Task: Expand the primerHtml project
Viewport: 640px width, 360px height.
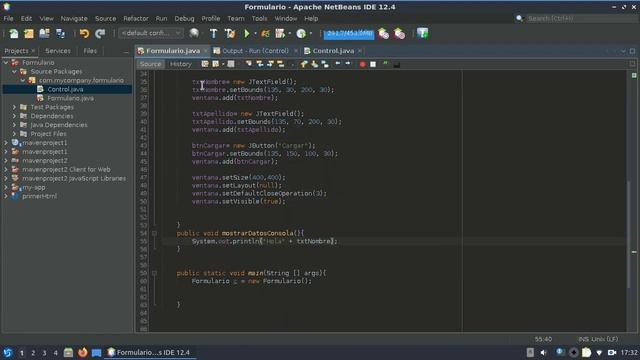Action: click(x=6, y=196)
